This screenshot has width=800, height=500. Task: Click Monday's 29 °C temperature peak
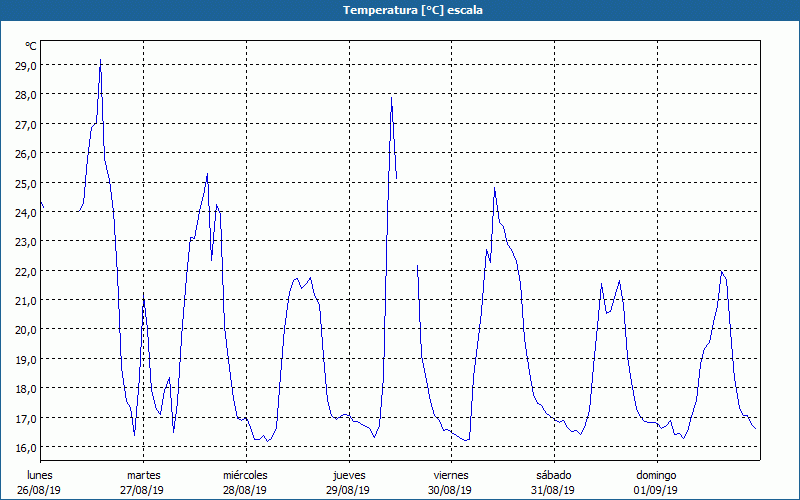pos(101,60)
